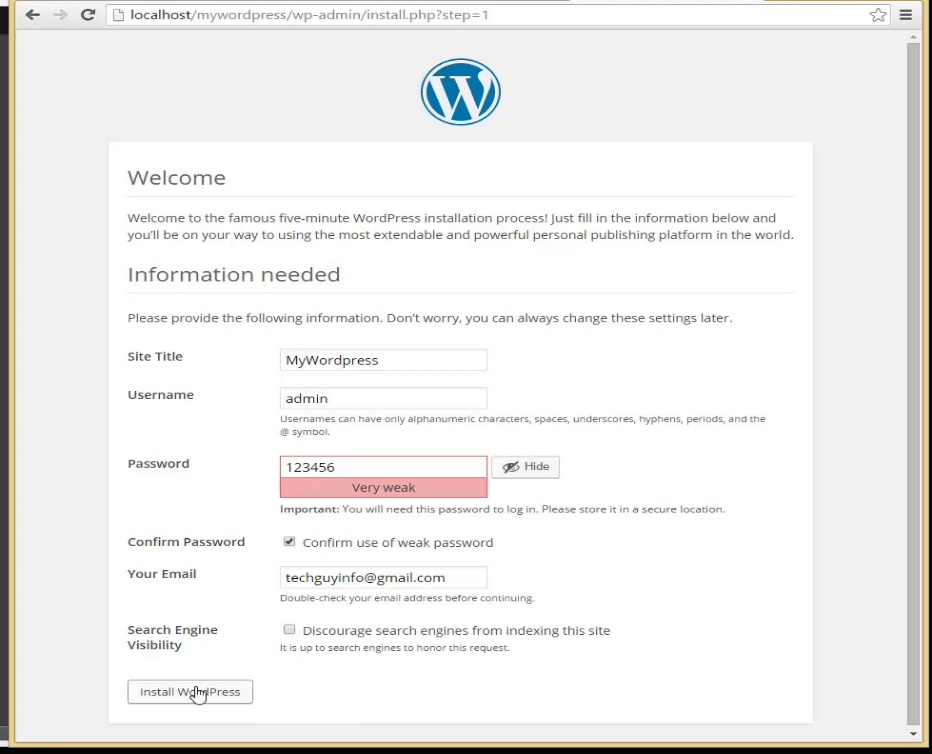Click the Welcome heading
Screen dimensions: 932x754
coord(177,178)
